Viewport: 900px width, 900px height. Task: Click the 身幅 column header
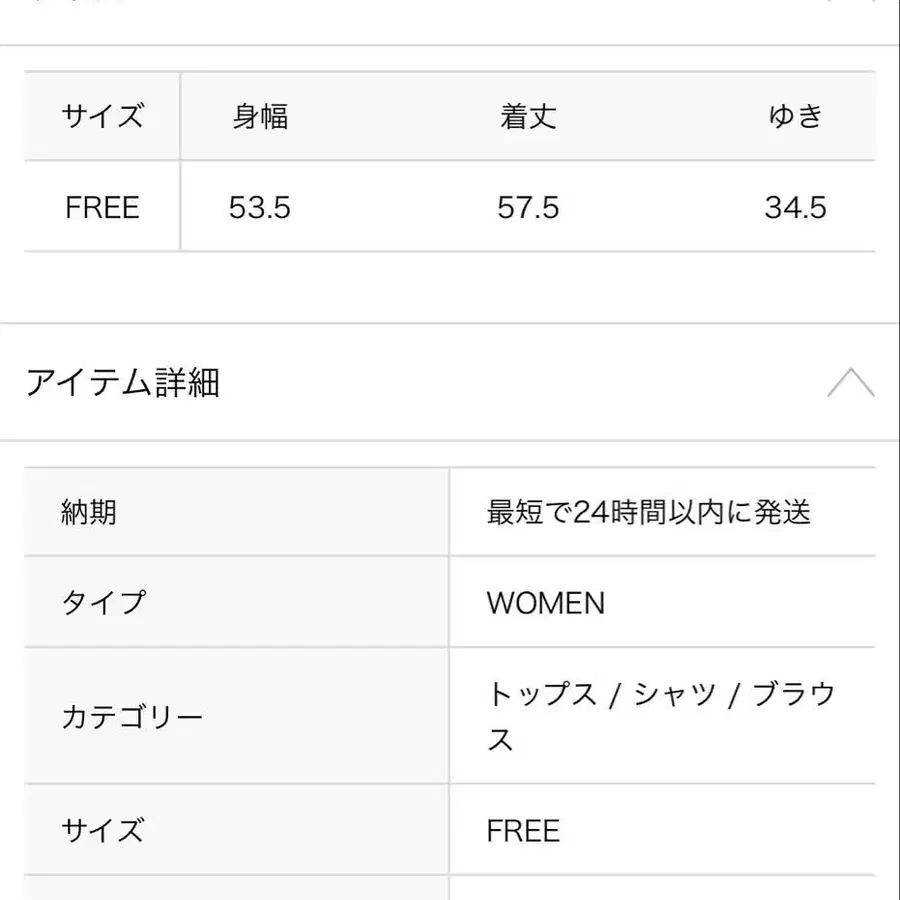[260, 117]
